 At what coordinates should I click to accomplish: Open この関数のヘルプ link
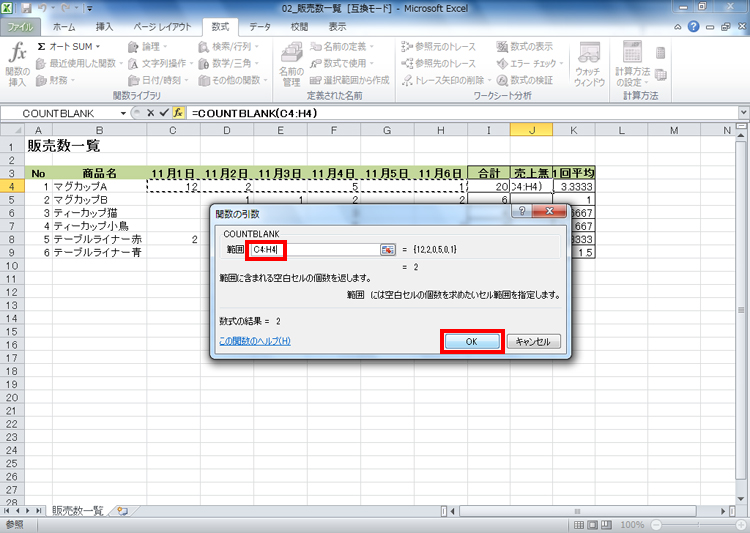(x=254, y=341)
